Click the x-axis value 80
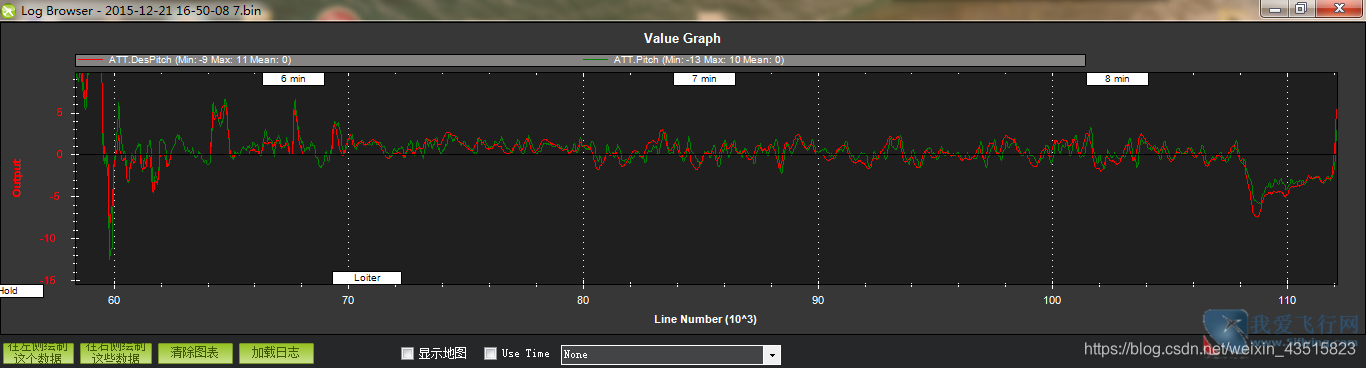The image size is (1366, 368). point(583,300)
